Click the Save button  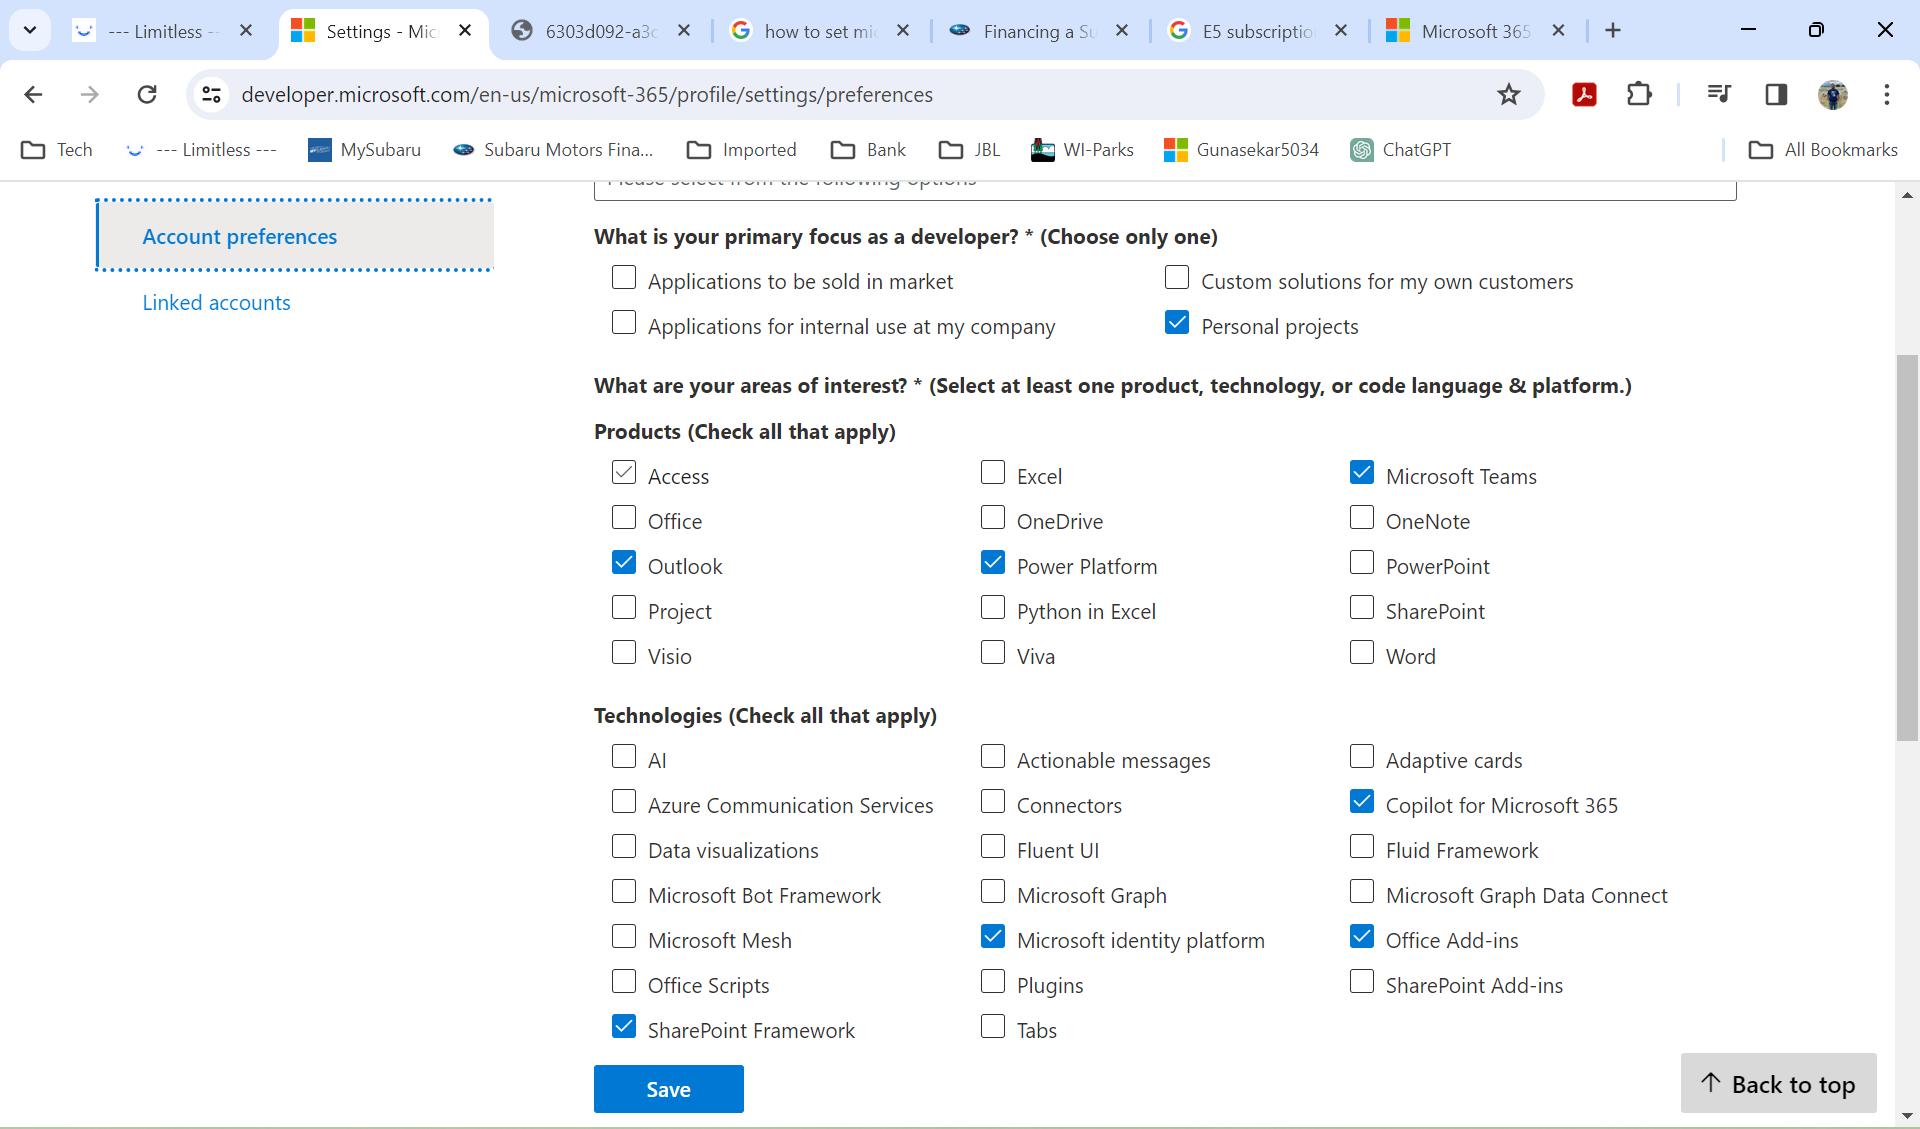pyautogui.click(x=669, y=1089)
